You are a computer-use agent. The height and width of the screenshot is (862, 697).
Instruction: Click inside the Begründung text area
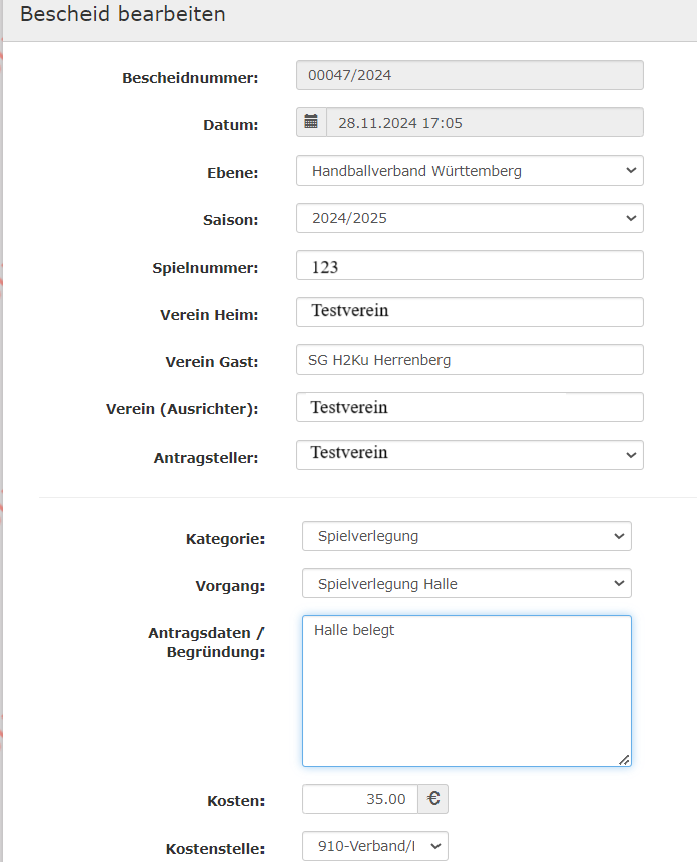pos(466,690)
